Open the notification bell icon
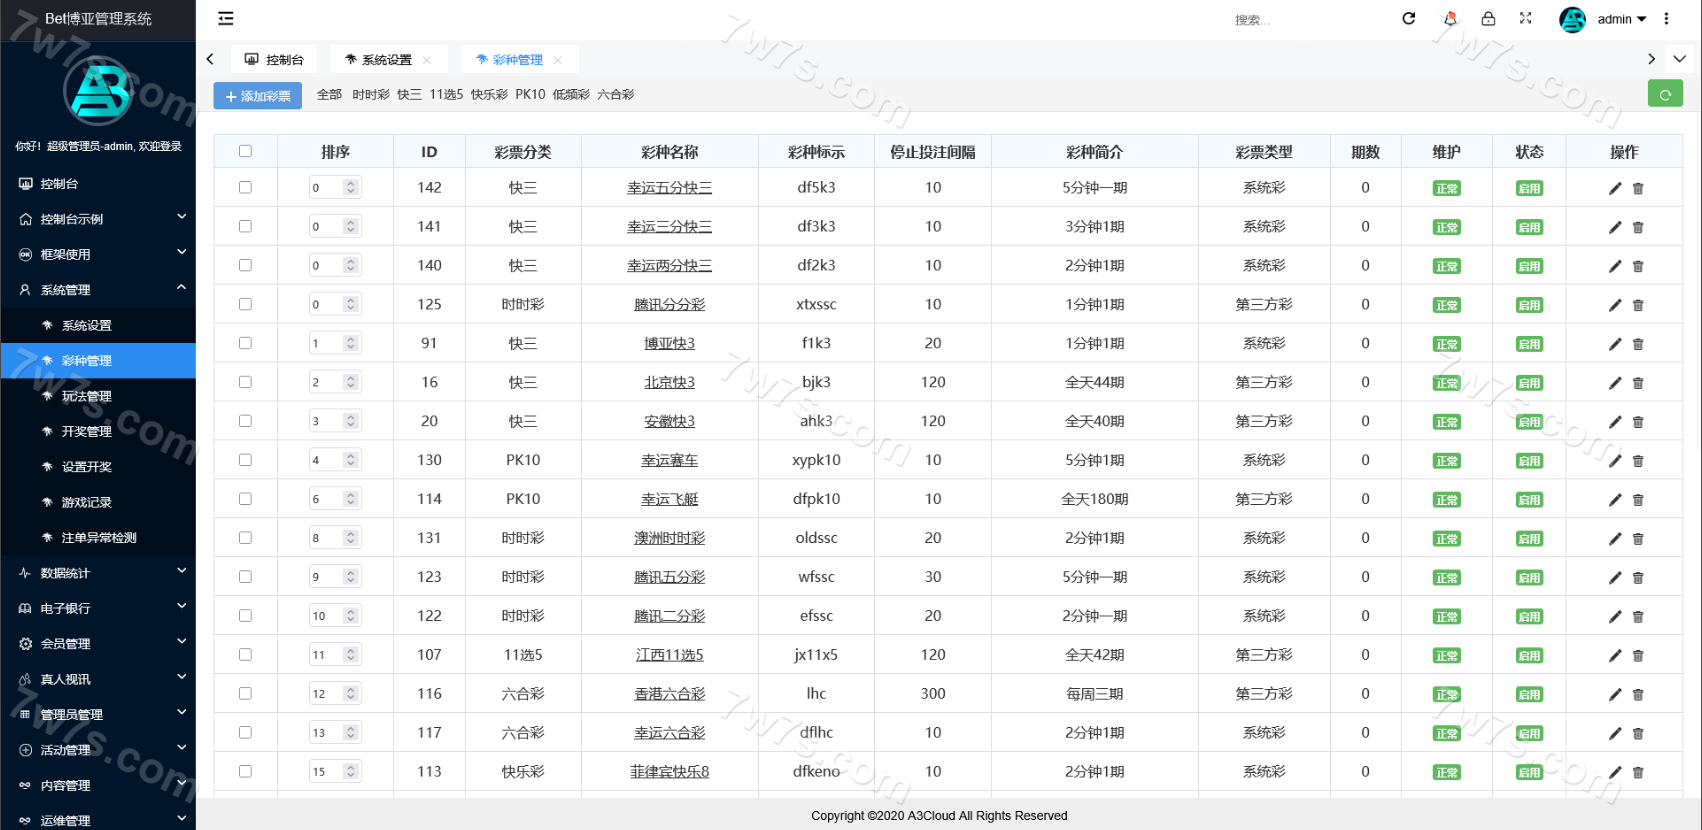 [1450, 18]
